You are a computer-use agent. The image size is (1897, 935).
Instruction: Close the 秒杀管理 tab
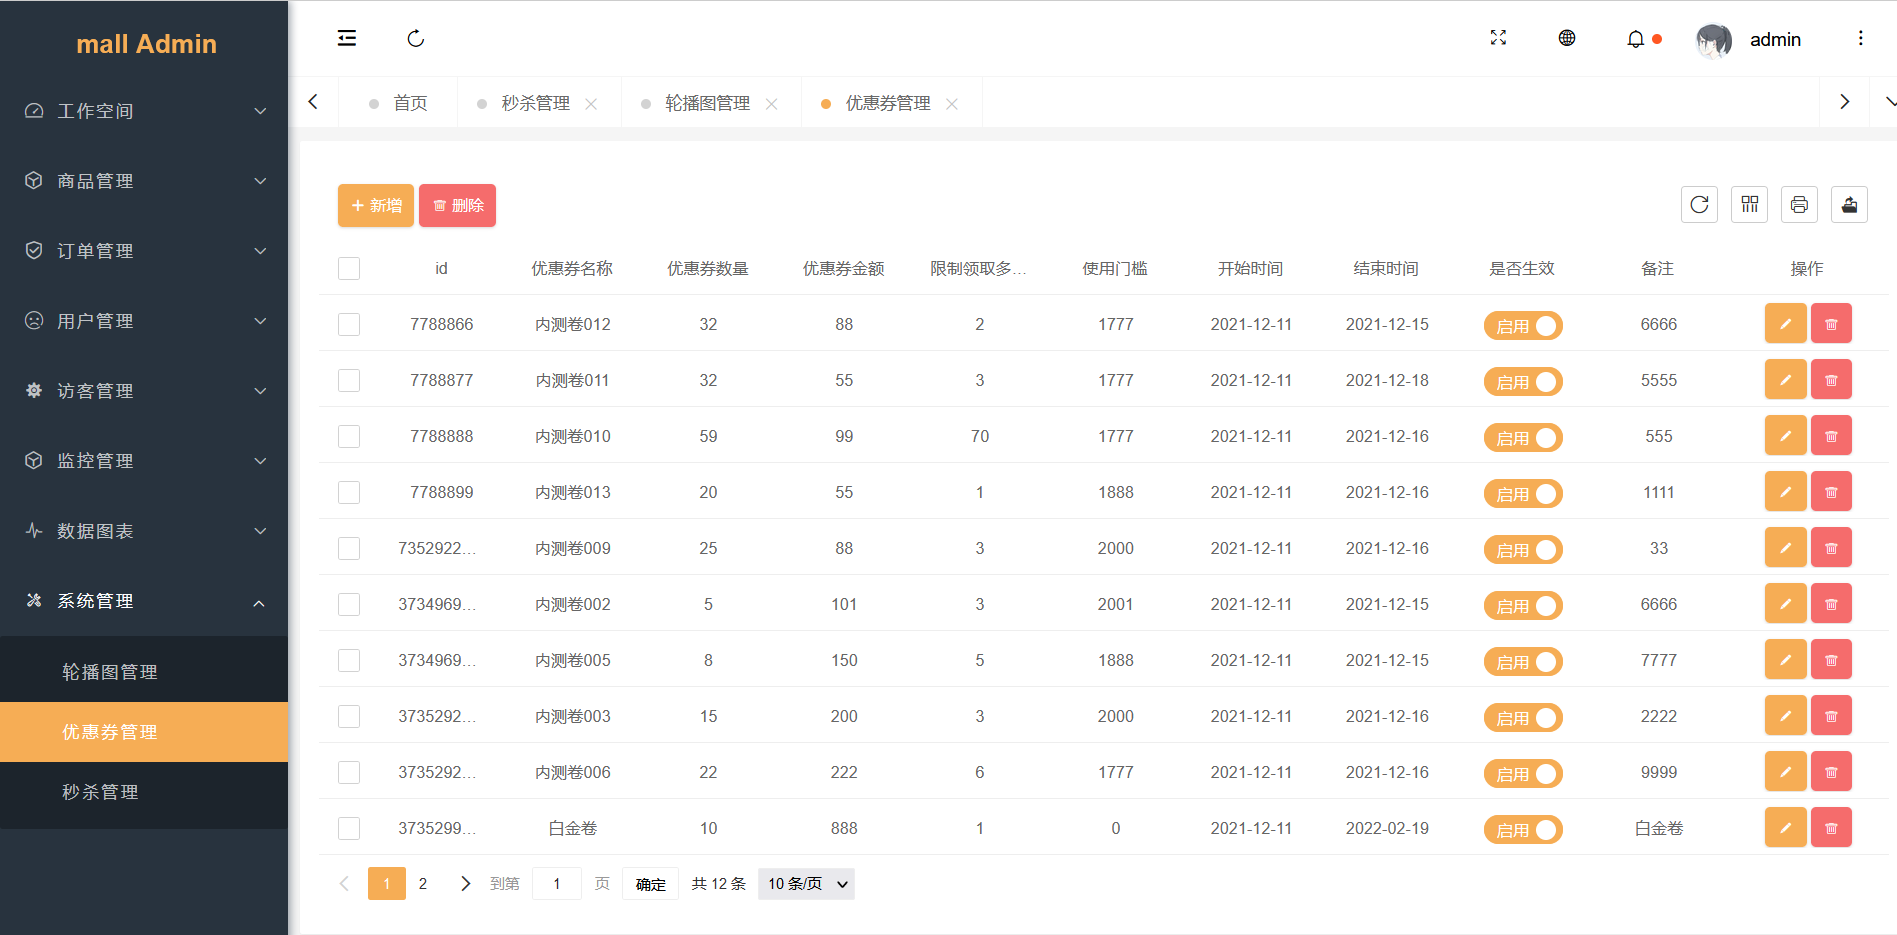tap(591, 104)
